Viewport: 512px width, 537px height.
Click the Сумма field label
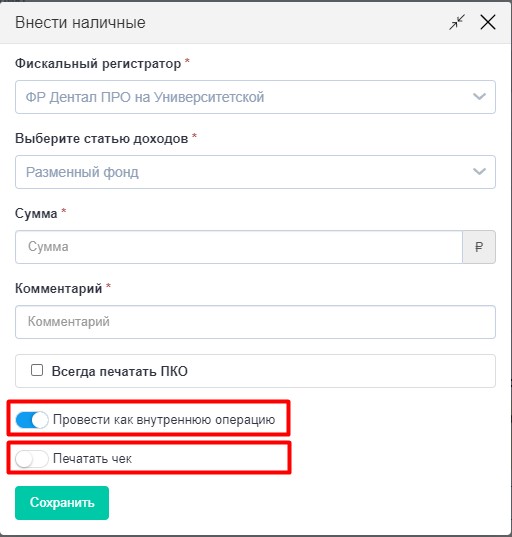(36, 214)
